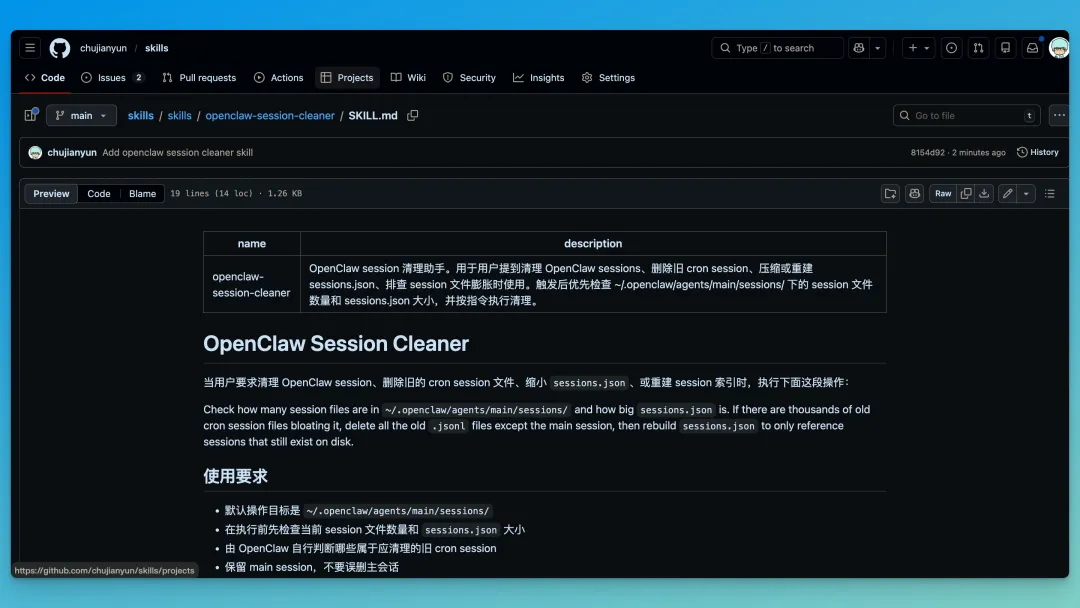
Task: Open the Projects tab
Action: [347, 78]
